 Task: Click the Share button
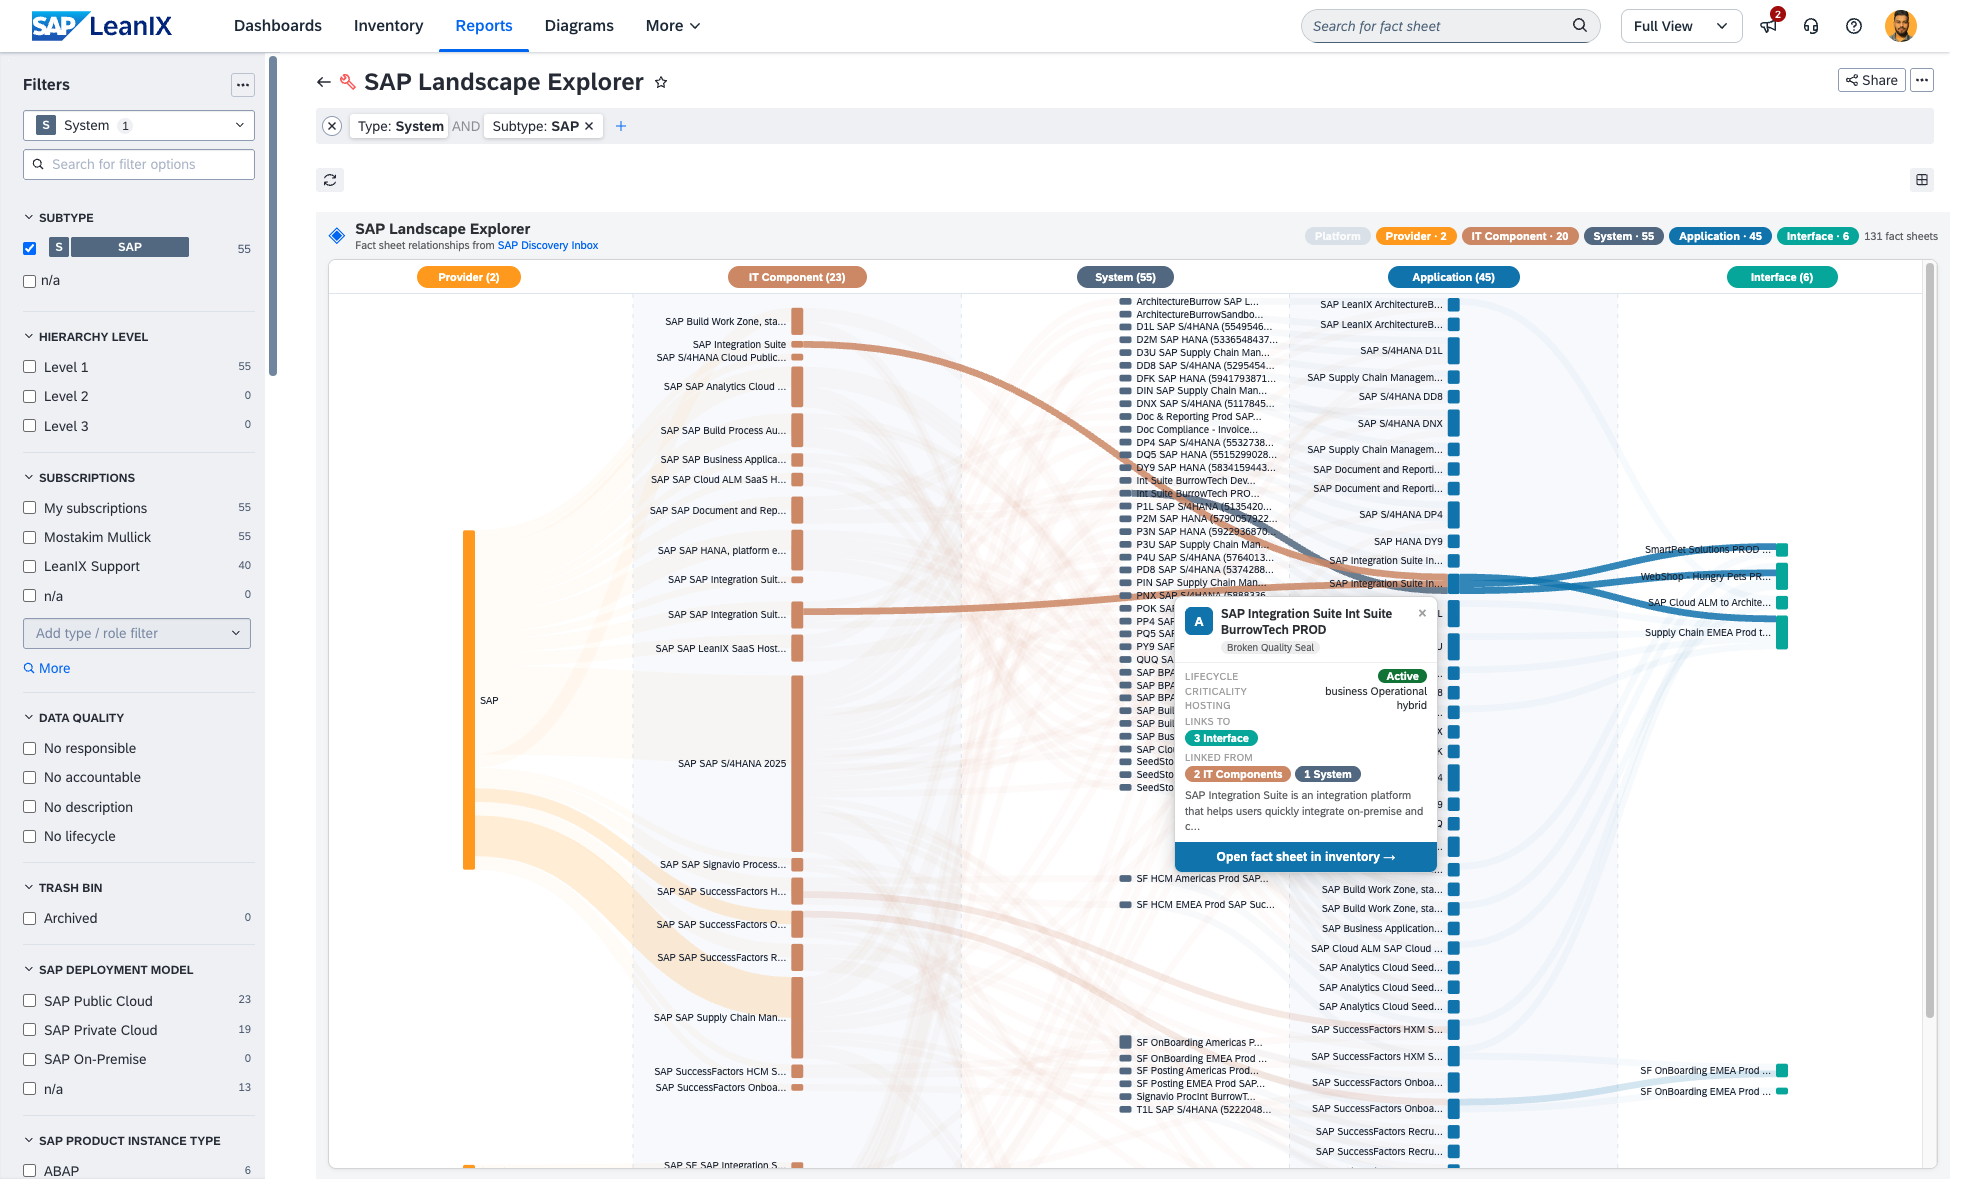click(x=1871, y=80)
